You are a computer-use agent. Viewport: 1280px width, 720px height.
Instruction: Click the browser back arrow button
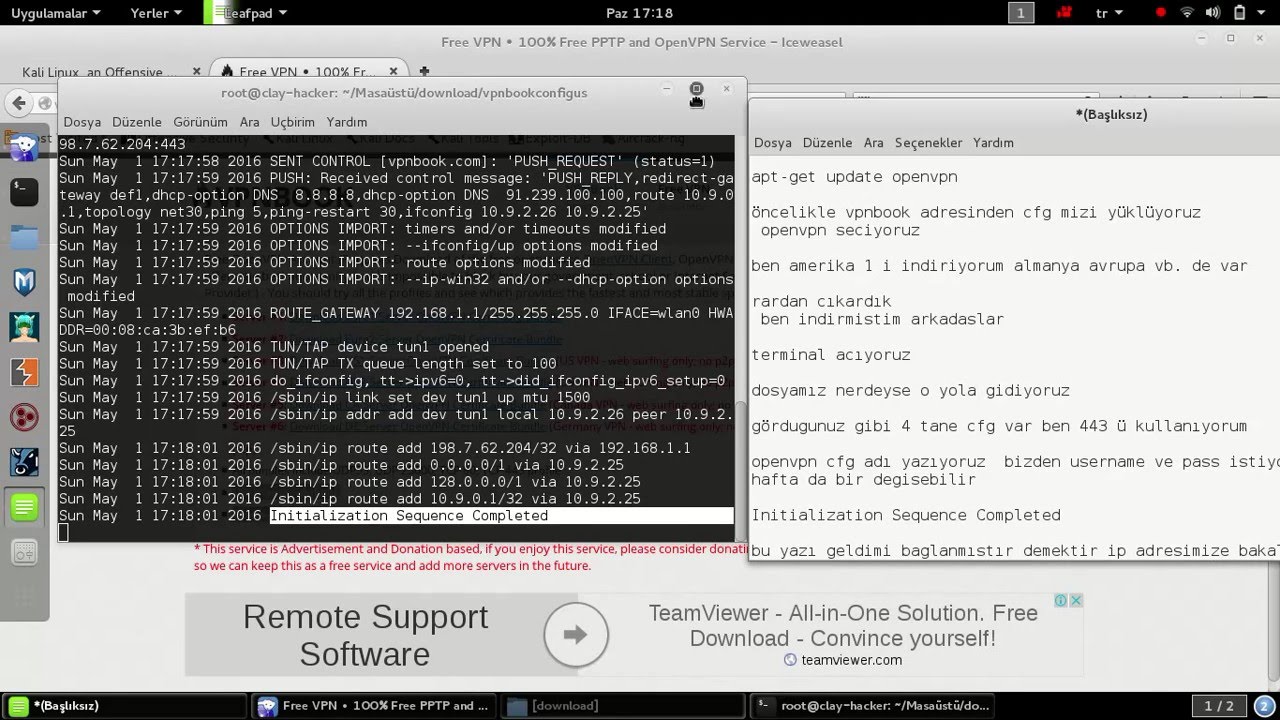point(18,103)
